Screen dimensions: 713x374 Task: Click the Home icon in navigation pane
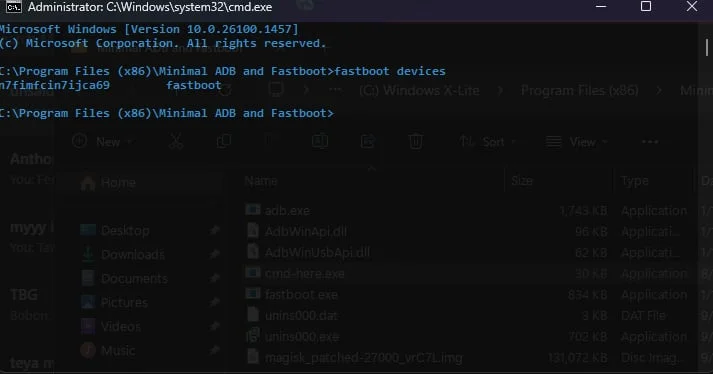88,183
